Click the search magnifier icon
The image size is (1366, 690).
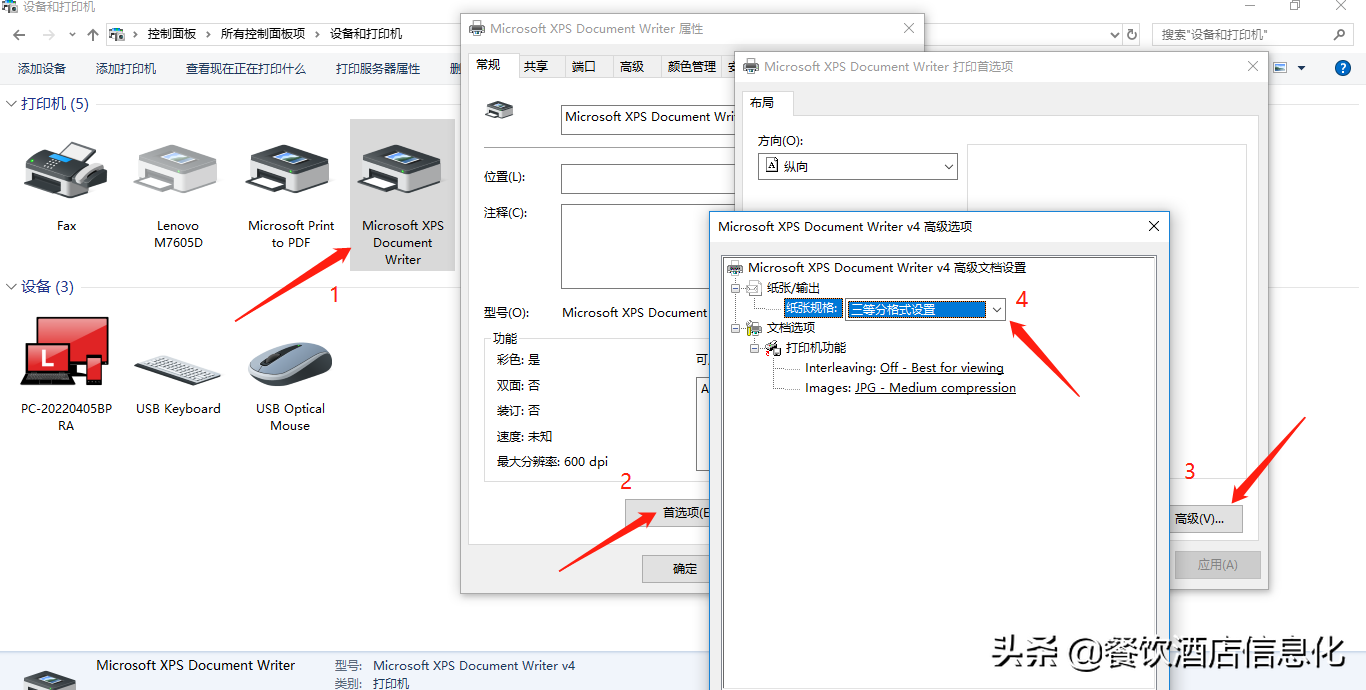[1340, 34]
